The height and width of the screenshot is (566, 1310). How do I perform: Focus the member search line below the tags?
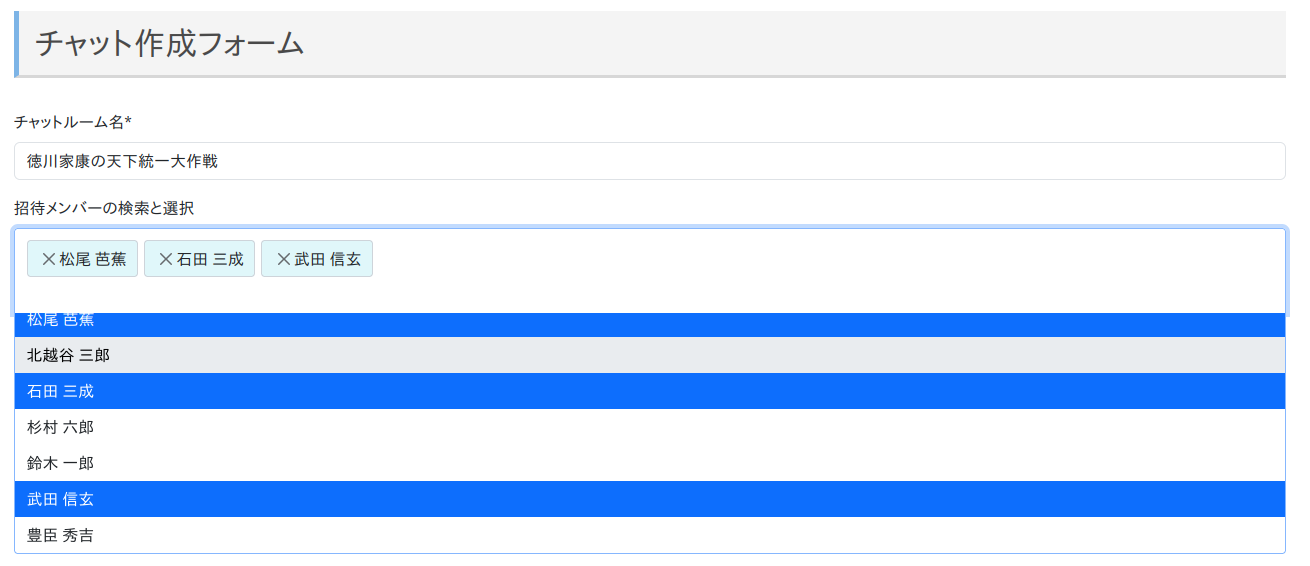[650, 296]
